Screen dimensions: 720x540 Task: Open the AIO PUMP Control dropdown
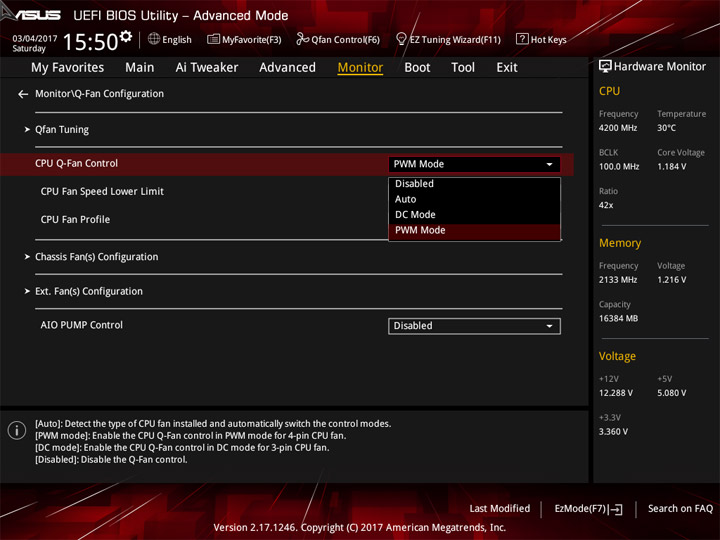(474, 326)
